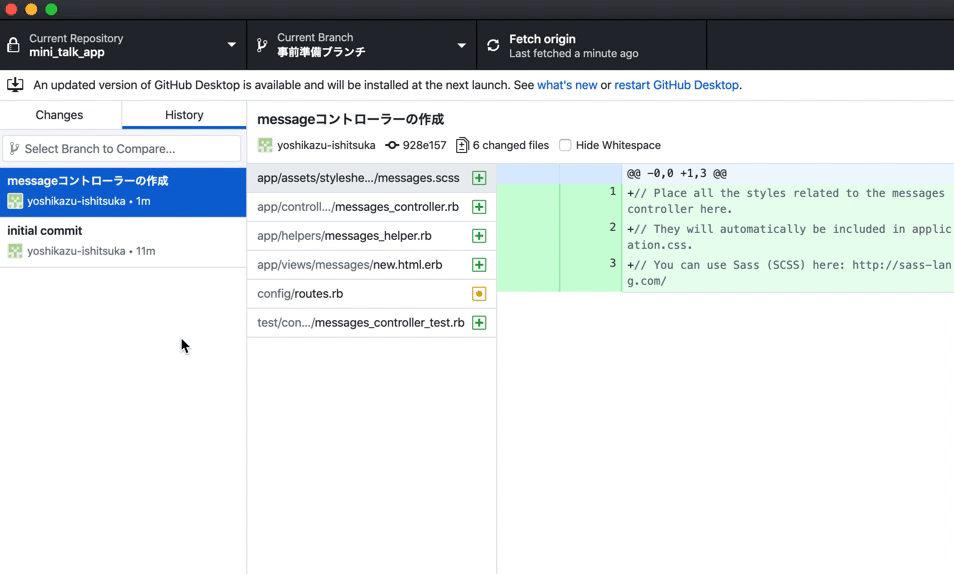Click the author avatar in the commit header
954x574 pixels.
click(265, 145)
